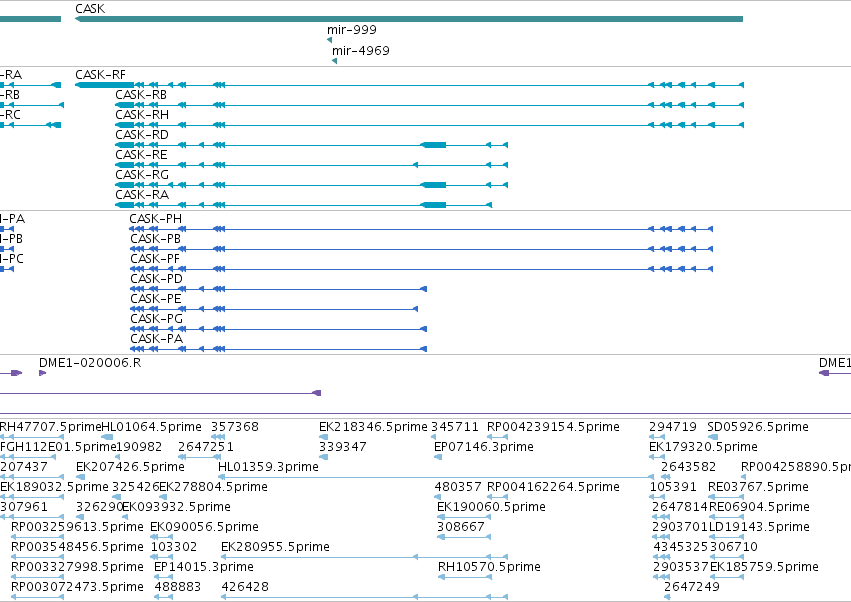The image size is (851, 602).
Task: Click the 103302 feature label
Action: [x=174, y=547]
